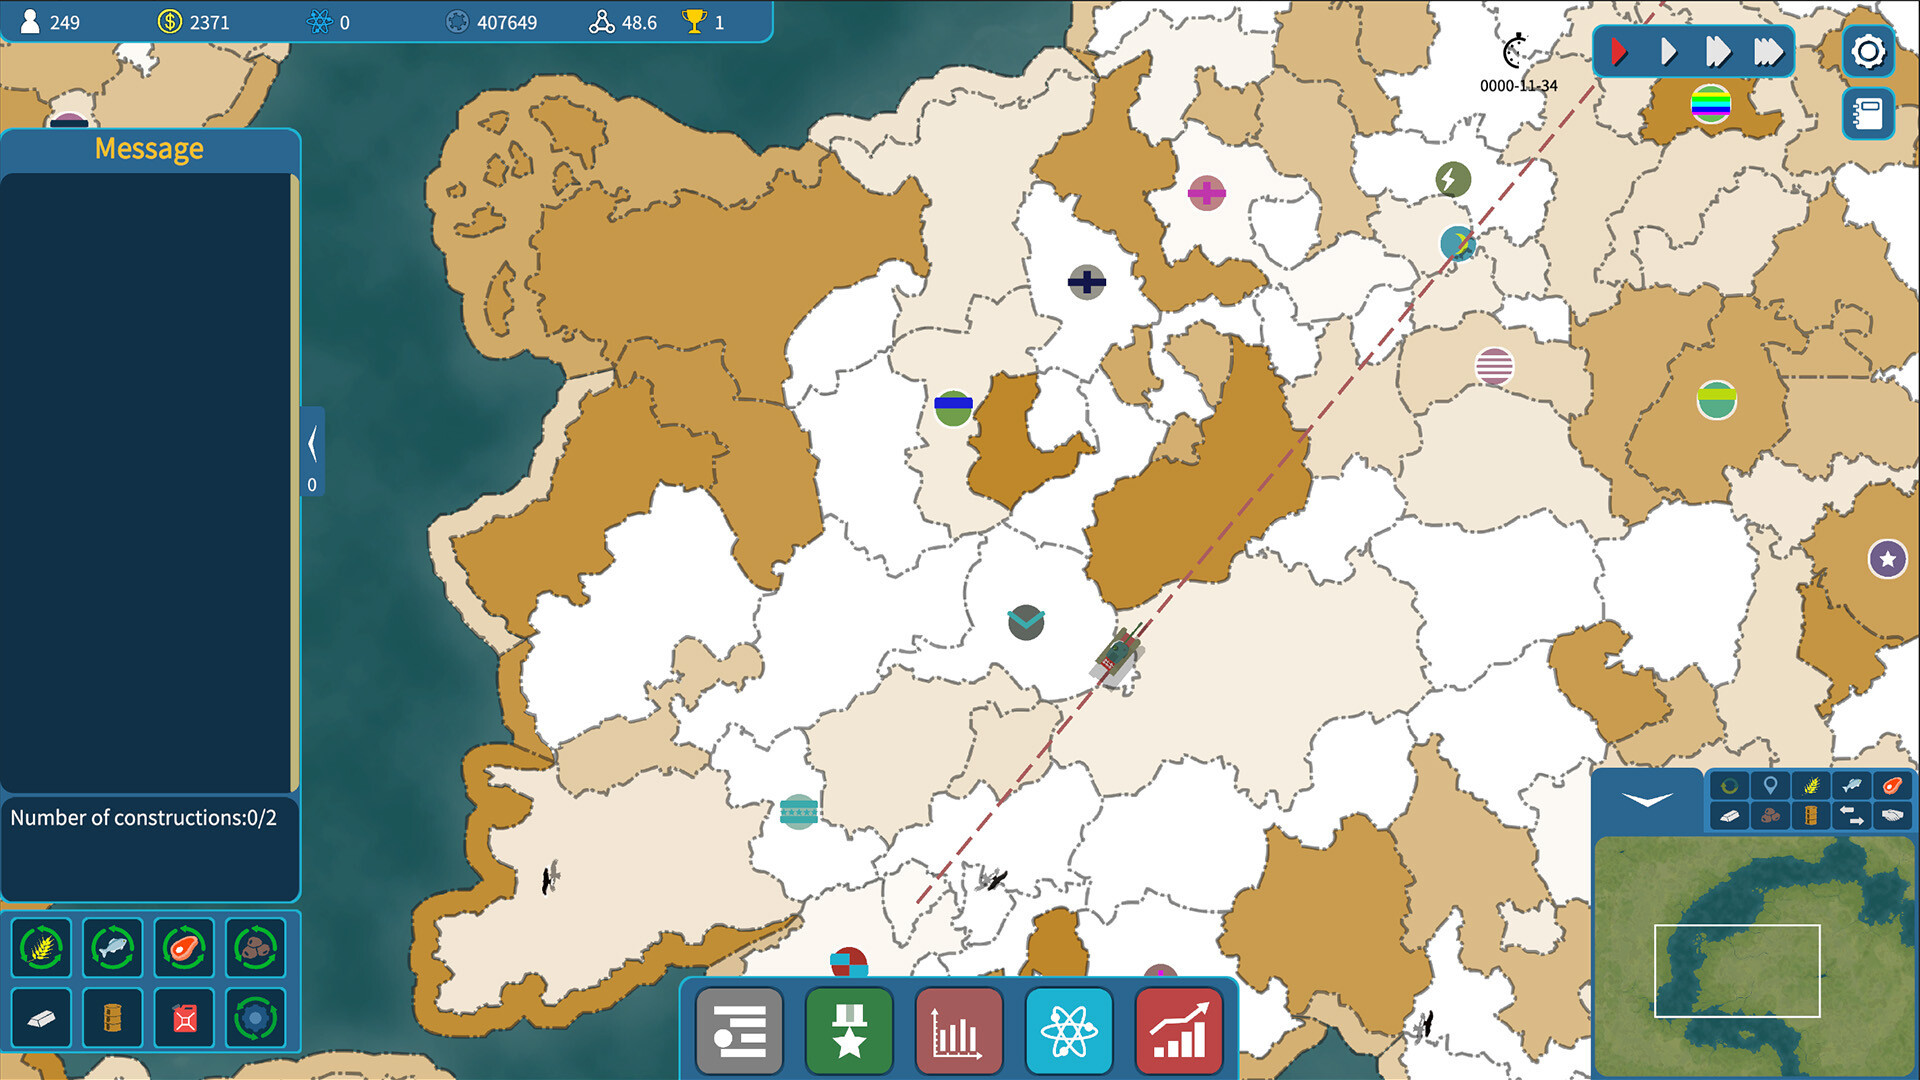Open the settings gear menu
Viewport: 1920px width, 1080px height.
point(1867,52)
